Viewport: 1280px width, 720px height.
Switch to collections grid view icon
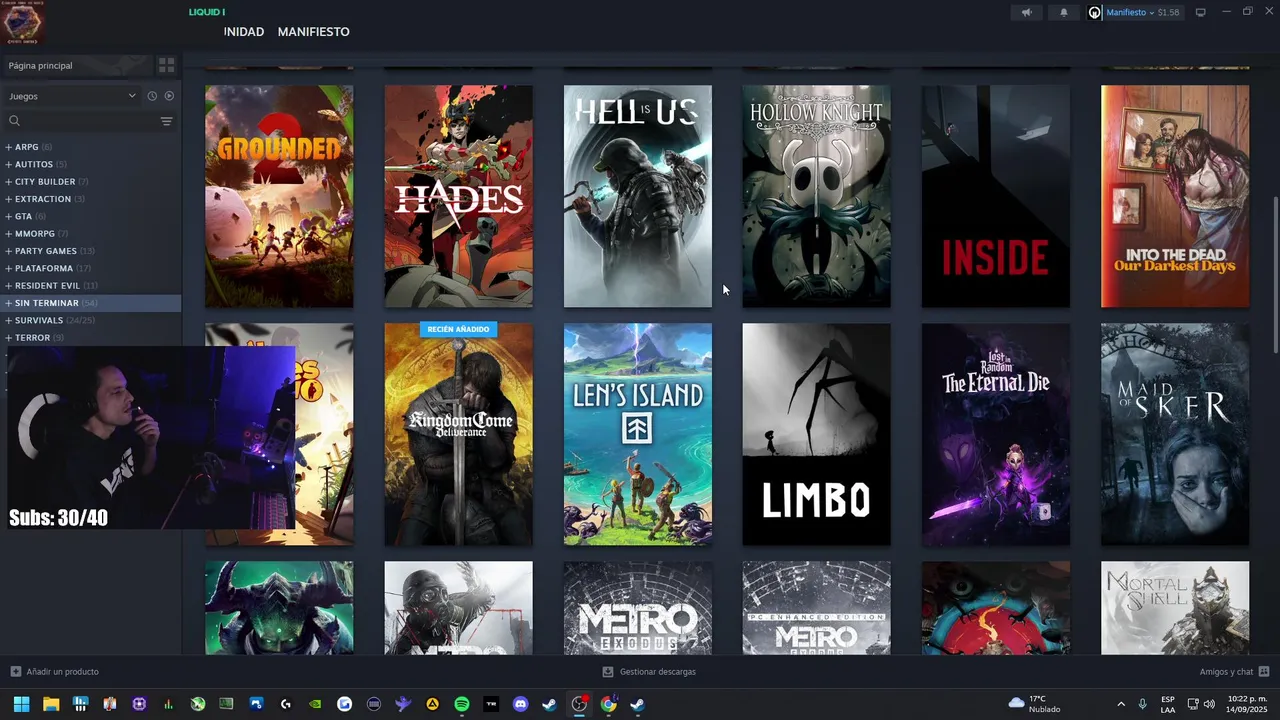(x=166, y=65)
